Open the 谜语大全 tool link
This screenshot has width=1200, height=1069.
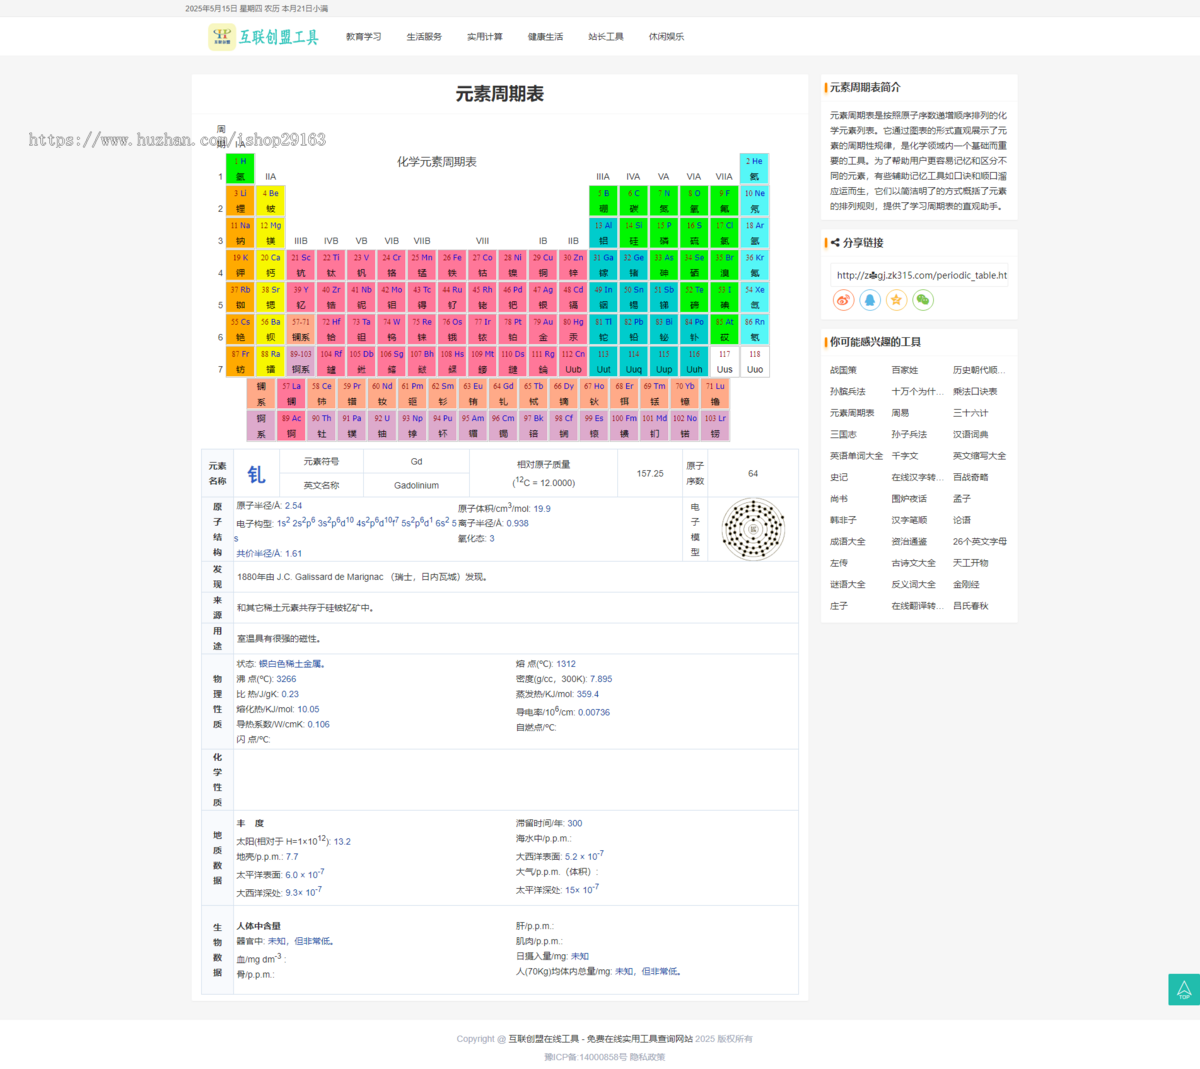click(848, 585)
